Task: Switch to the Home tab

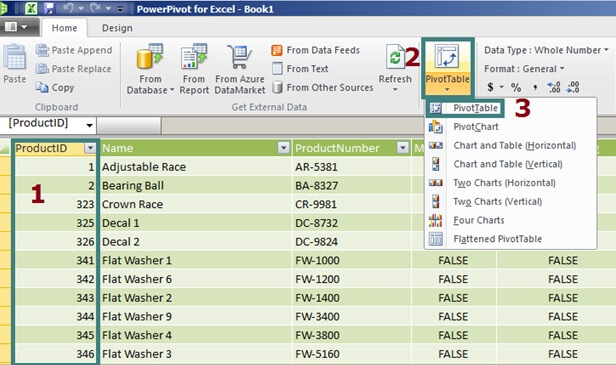Action: [64, 28]
